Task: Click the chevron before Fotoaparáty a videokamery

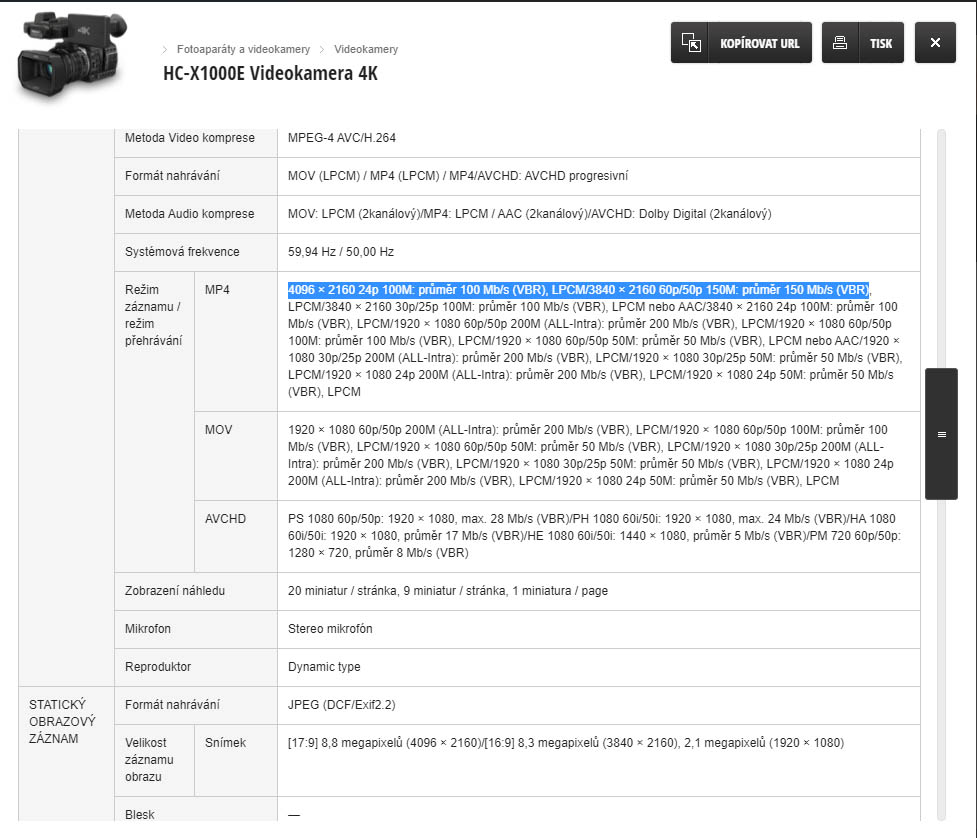Action: point(164,49)
